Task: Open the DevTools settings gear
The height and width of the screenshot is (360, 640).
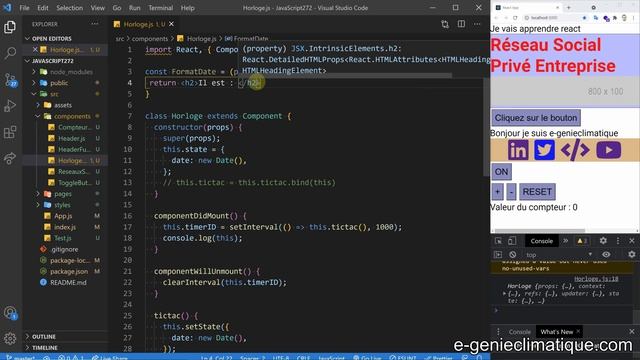Action: [603, 241]
